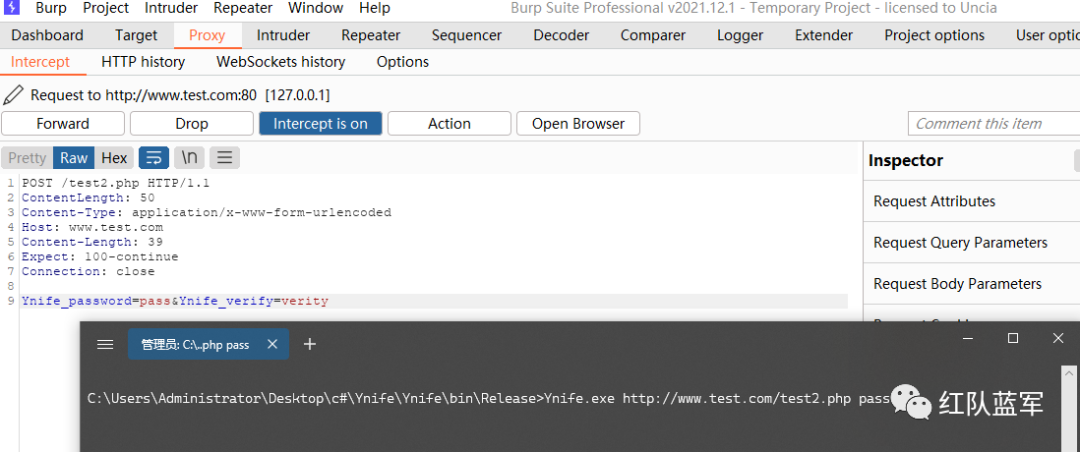
Task: Click the Inspector panel heading
Action: pos(906,161)
